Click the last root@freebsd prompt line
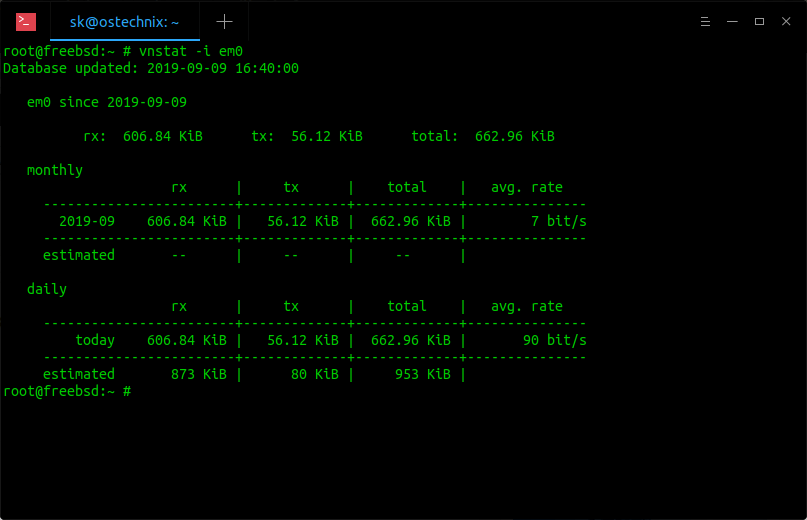807x520 pixels. pos(67,391)
